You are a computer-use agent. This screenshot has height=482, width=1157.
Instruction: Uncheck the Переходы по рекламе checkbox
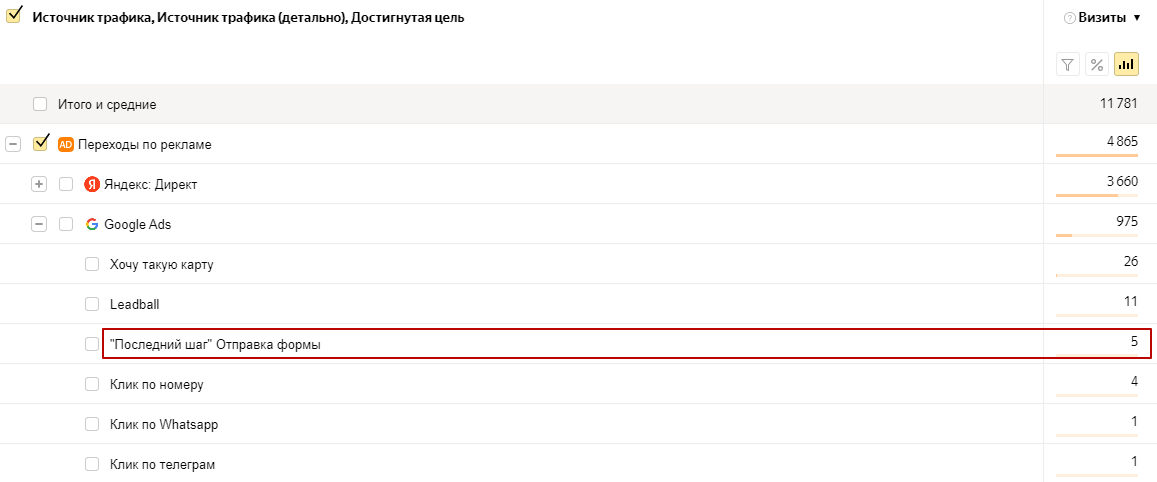pos(41,142)
